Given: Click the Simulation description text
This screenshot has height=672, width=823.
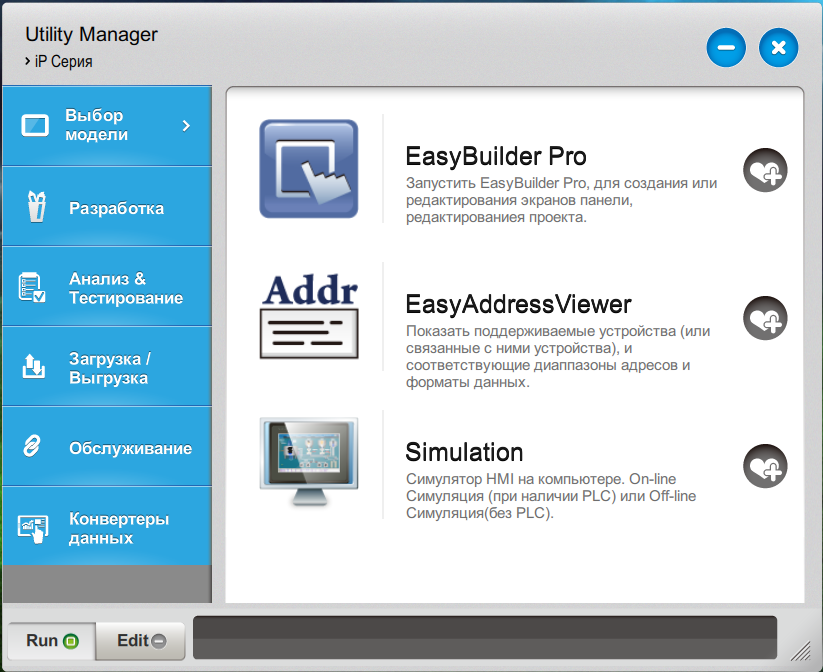Looking at the screenshot, I should tap(551, 496).
